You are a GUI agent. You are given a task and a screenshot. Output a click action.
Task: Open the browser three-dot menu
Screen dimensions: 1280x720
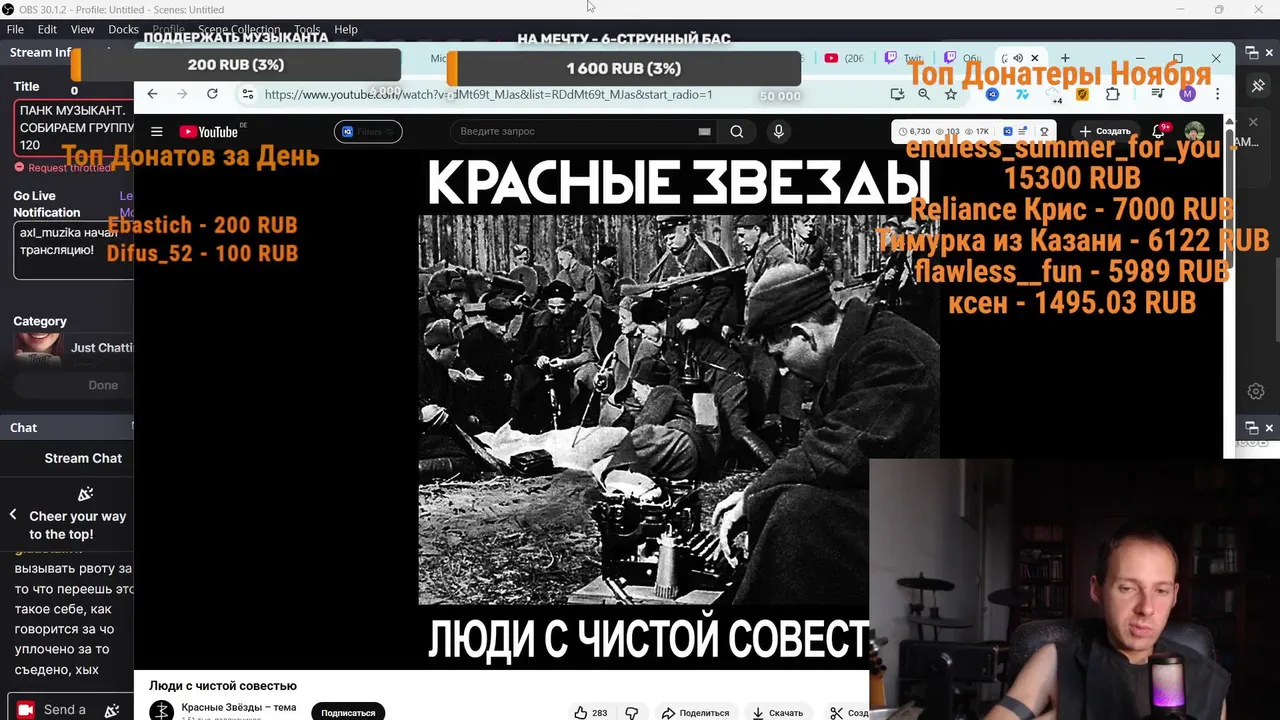pos(1217,94)
